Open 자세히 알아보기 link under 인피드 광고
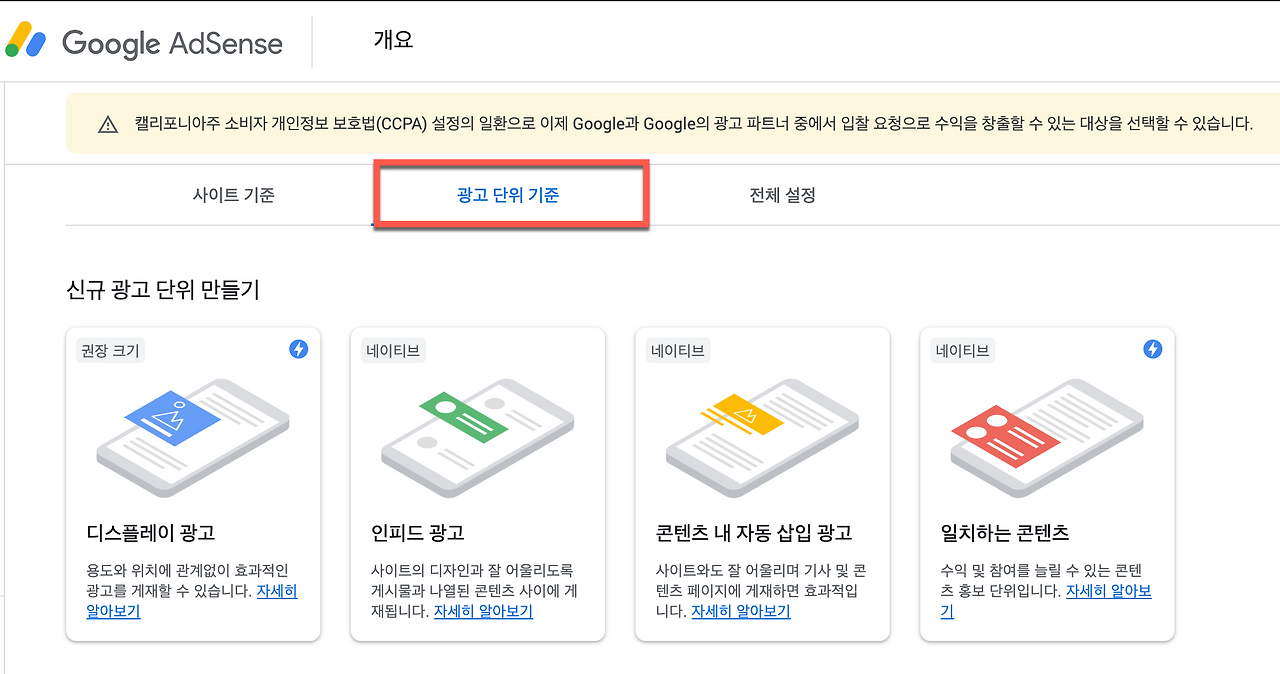The image size is (1280, 674). 483,611
